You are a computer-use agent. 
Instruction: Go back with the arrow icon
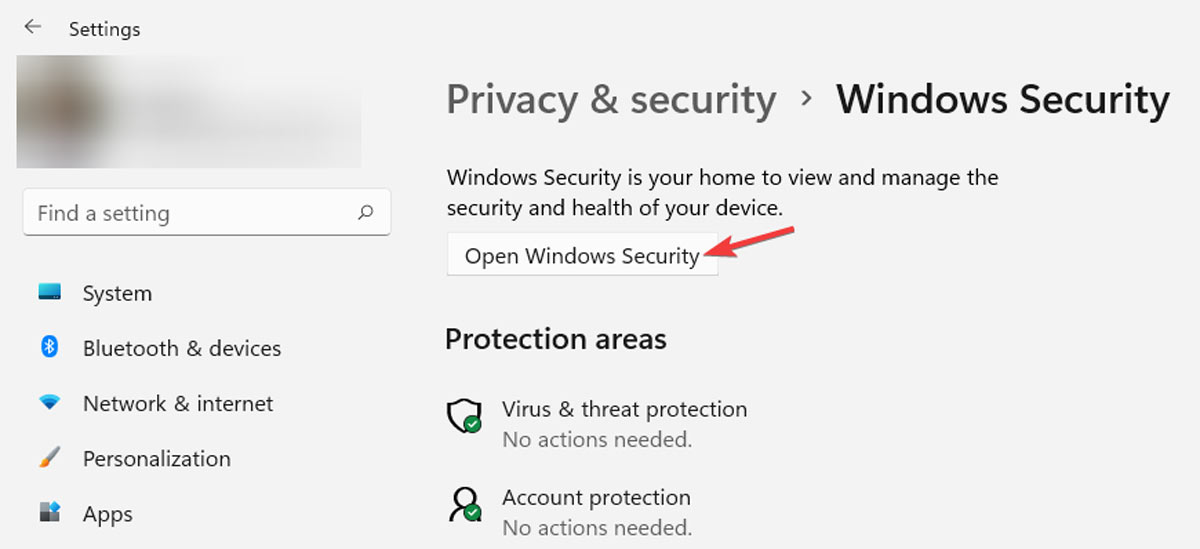click(x=33, y=27)
